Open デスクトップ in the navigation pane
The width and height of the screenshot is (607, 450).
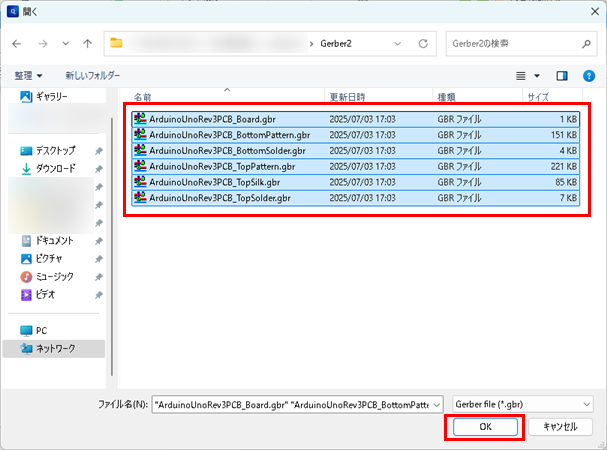pyautogui.click(x=47, y=150)
